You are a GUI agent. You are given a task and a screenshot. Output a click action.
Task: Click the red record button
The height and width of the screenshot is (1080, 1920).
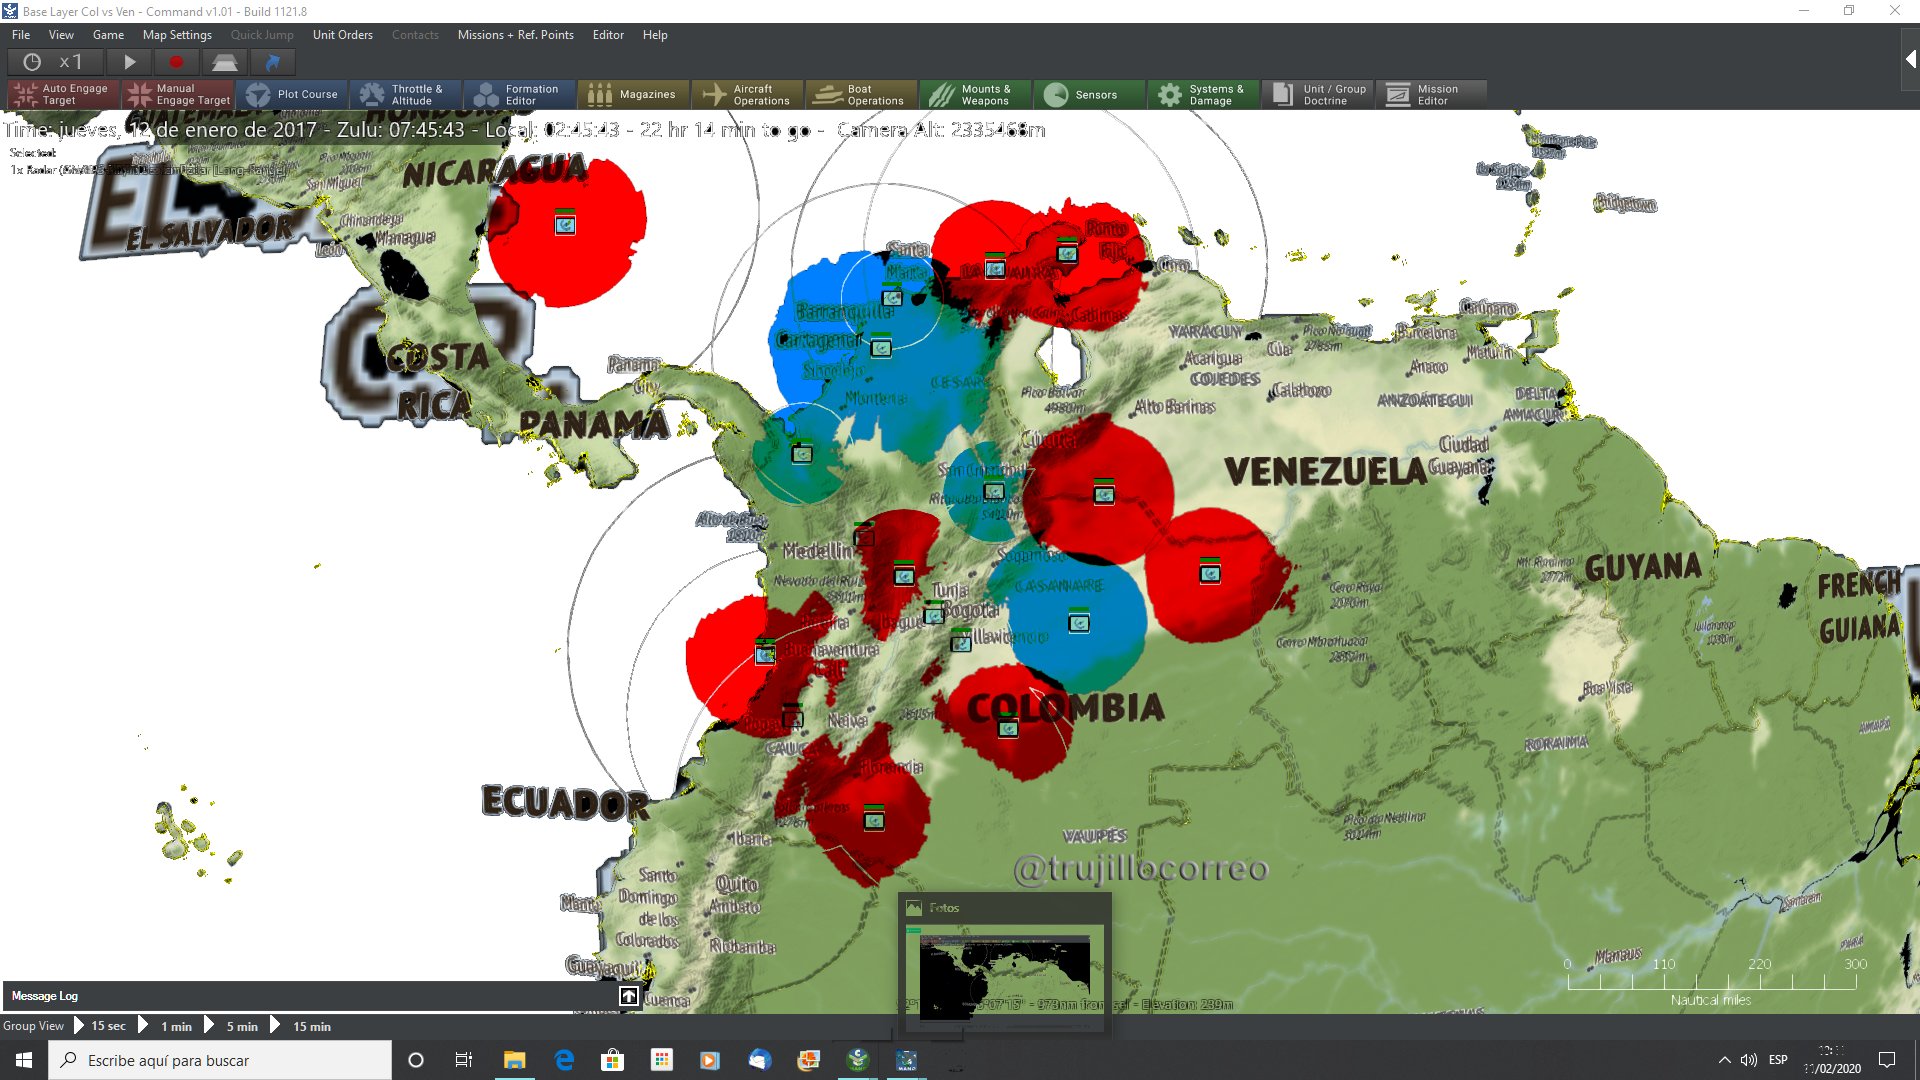pyautogui.click(x=176, y=62)
